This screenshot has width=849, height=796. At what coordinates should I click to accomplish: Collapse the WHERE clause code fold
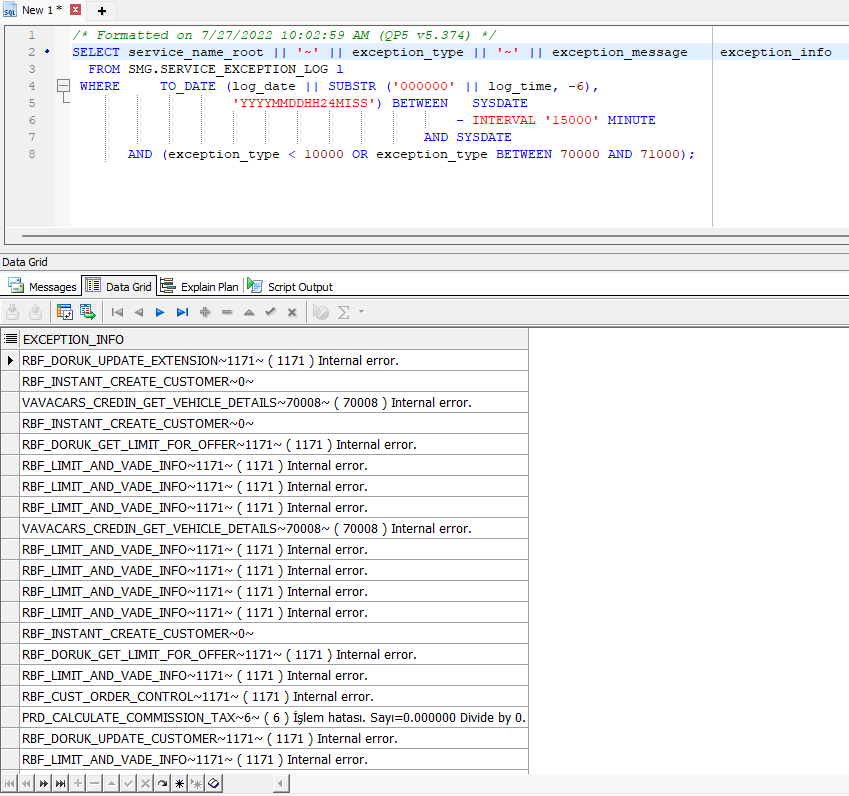tap(62, 86)
